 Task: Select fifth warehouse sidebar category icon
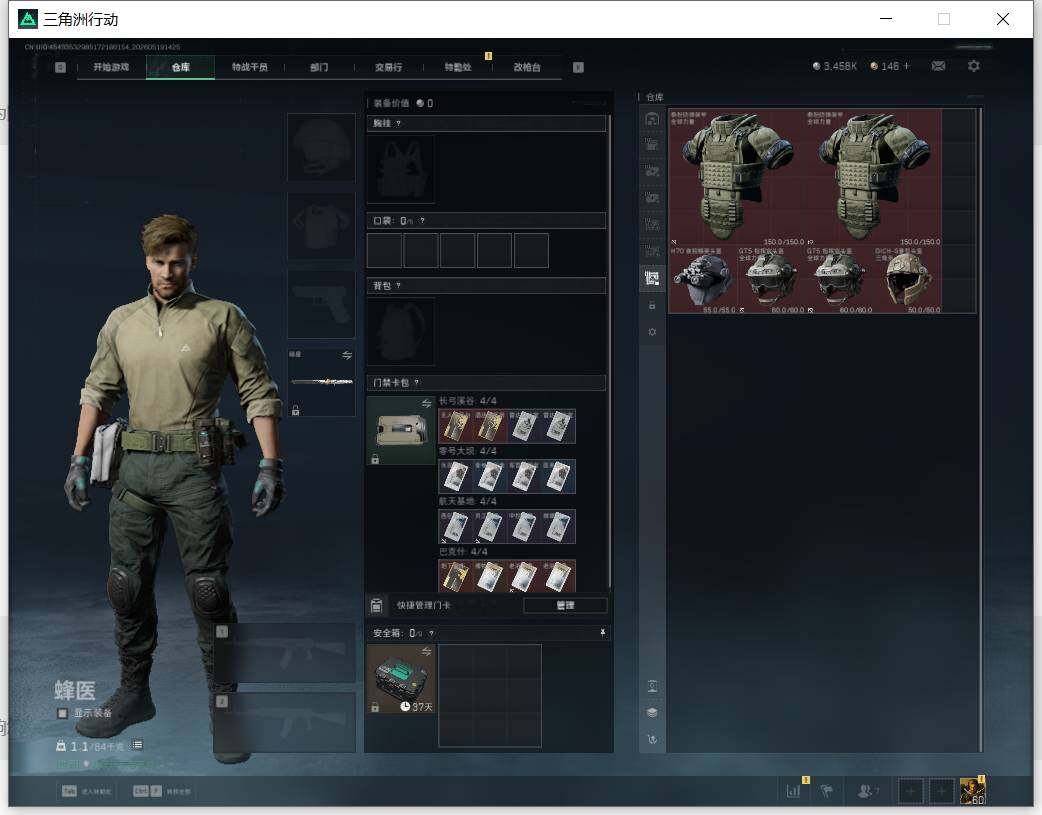pyautogui.click(x=652, y=225)
